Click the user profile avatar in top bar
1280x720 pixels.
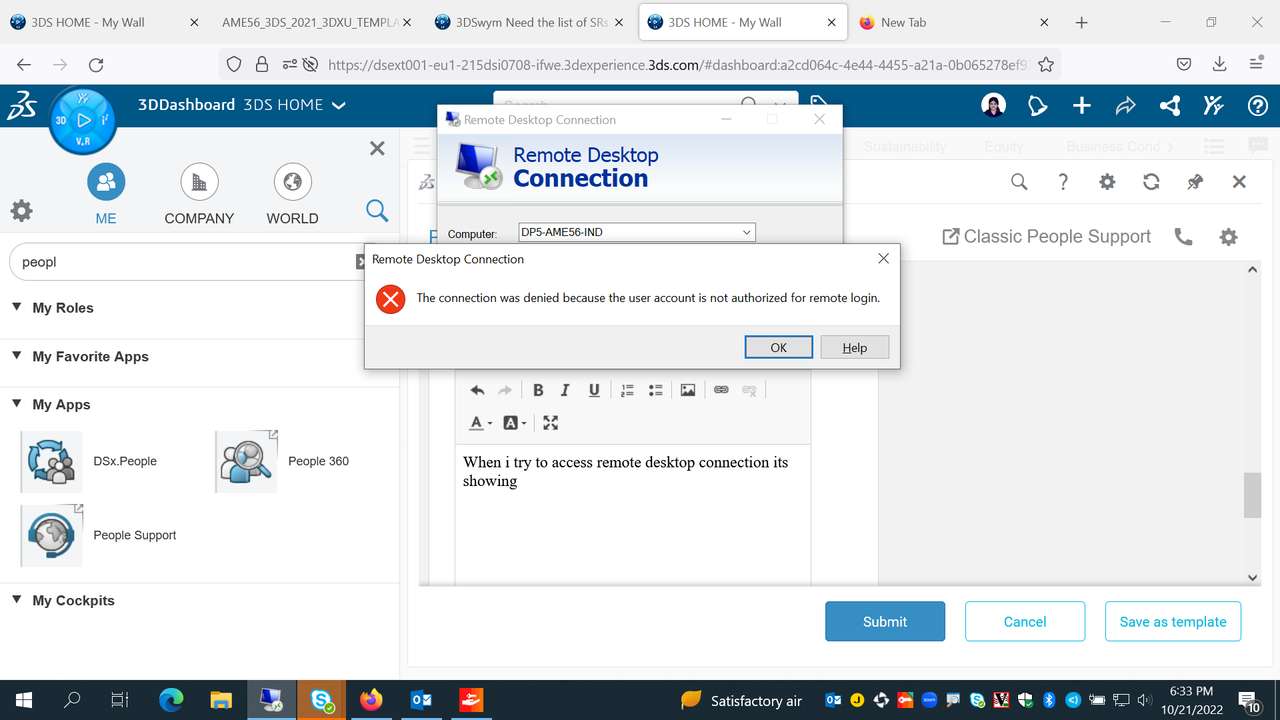point(994,105)
